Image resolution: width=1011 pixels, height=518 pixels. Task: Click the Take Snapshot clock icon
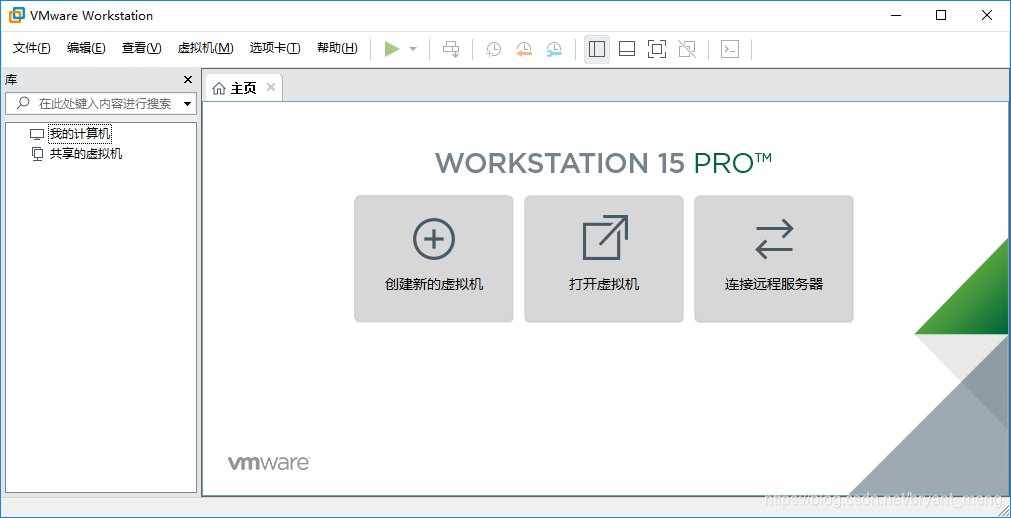[x=493, y=49]
